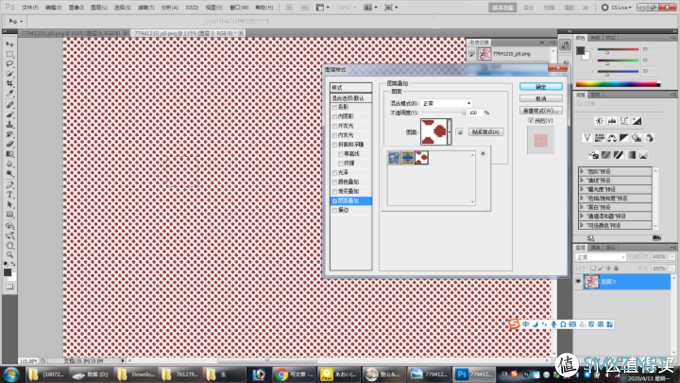Open the 混合模式 blend mode dropdown
Screen dimensions: 680x383
click(446, 103)
